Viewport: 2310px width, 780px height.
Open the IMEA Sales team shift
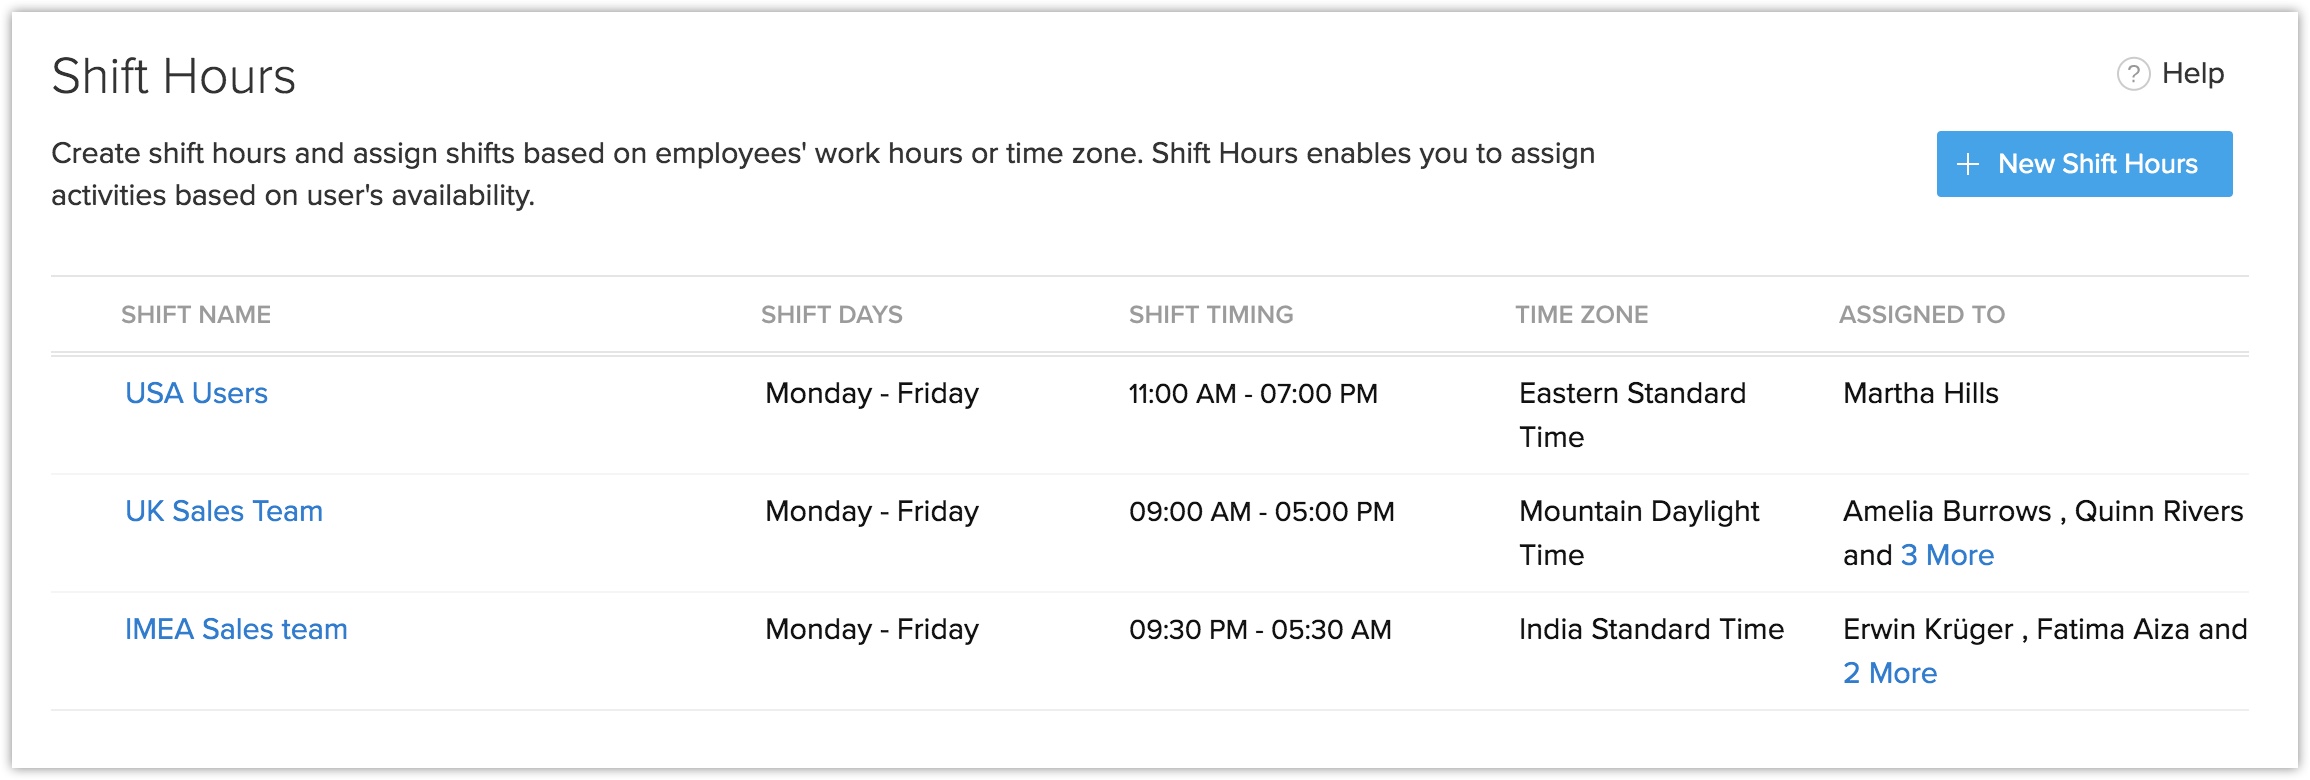click(x=236, y=629)
